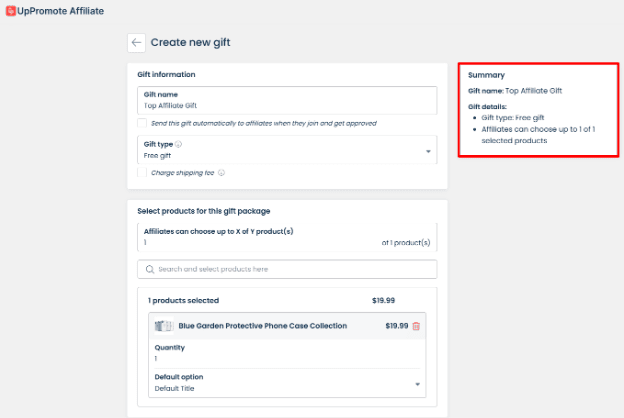The image size is (624, 418).
Task: Check the Charge shipping fee box
Action: point(142,172)
